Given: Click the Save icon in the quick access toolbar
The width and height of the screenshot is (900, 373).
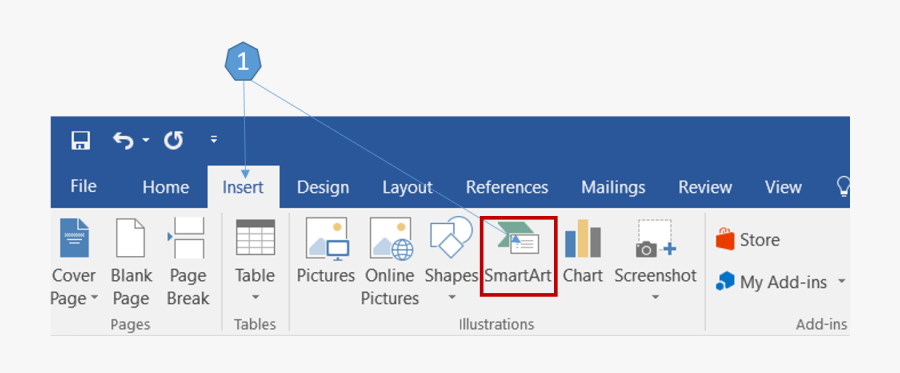Looking at the screenshot, I should pos(81,140).
